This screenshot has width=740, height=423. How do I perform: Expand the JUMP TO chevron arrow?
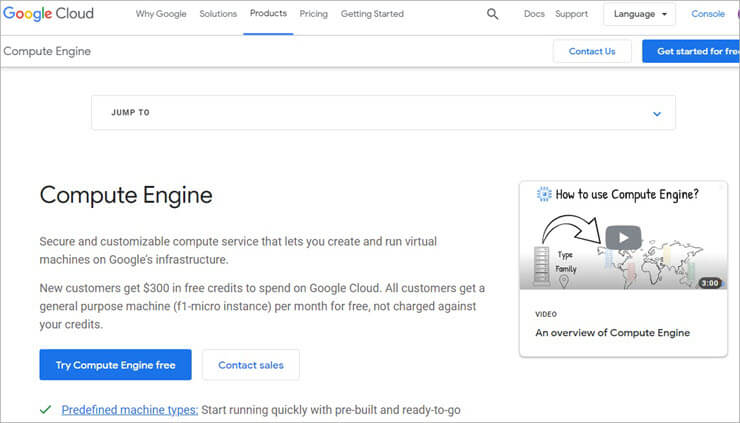click(x=657, y=113)
